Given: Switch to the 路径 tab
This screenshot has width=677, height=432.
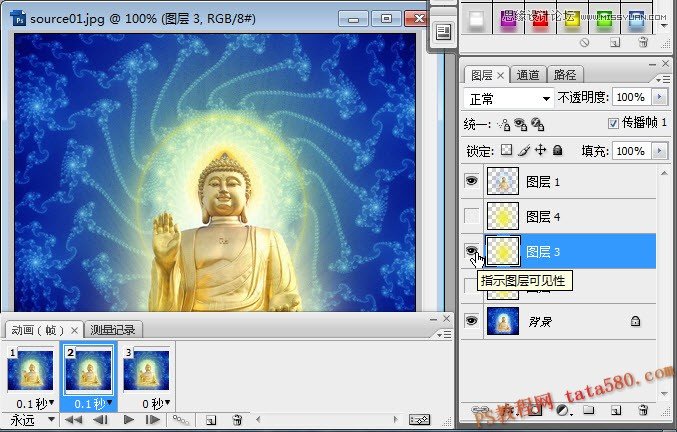Looking at the screenshot, I should 565,75.
